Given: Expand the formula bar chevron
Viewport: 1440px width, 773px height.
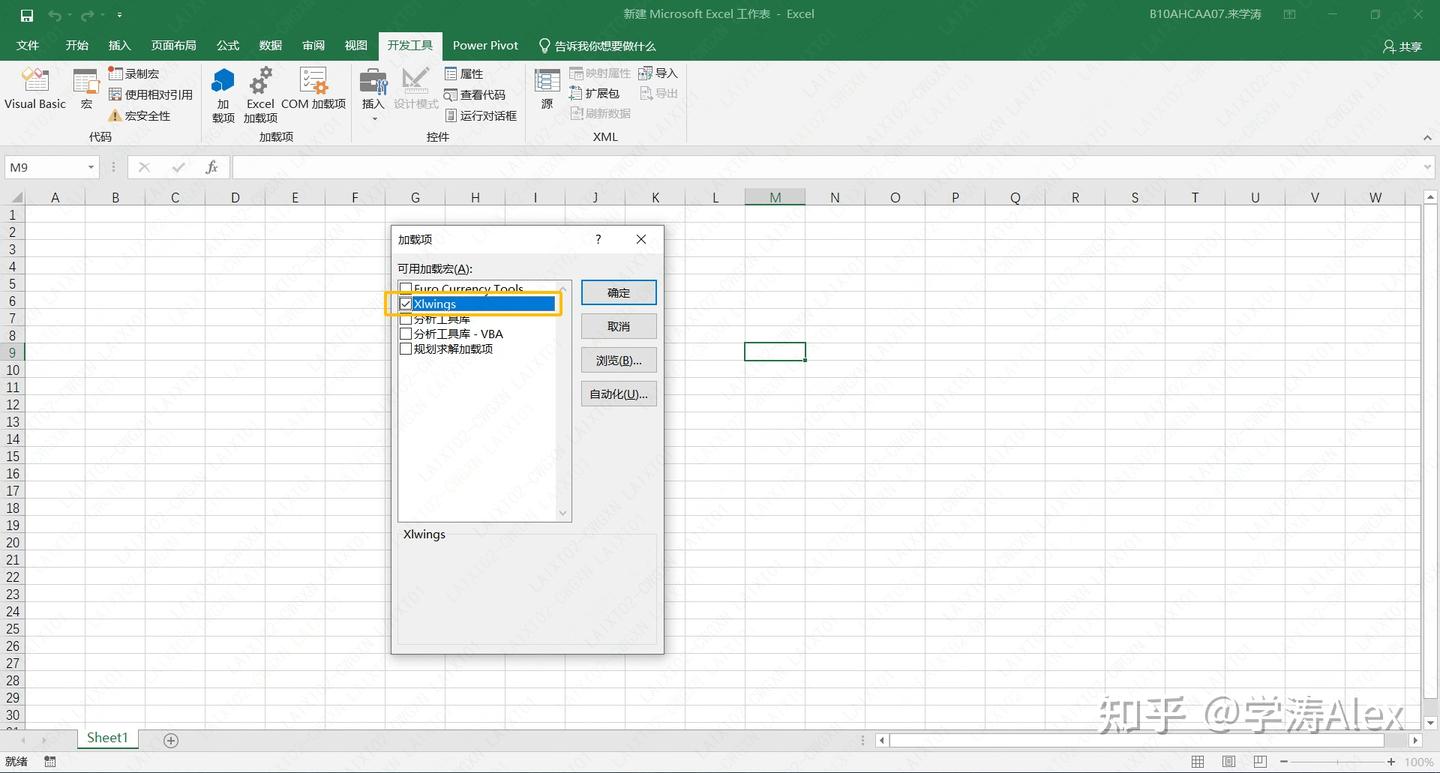Looking at the screenshot, I should pyautogui.click(x=1427, y=168).
